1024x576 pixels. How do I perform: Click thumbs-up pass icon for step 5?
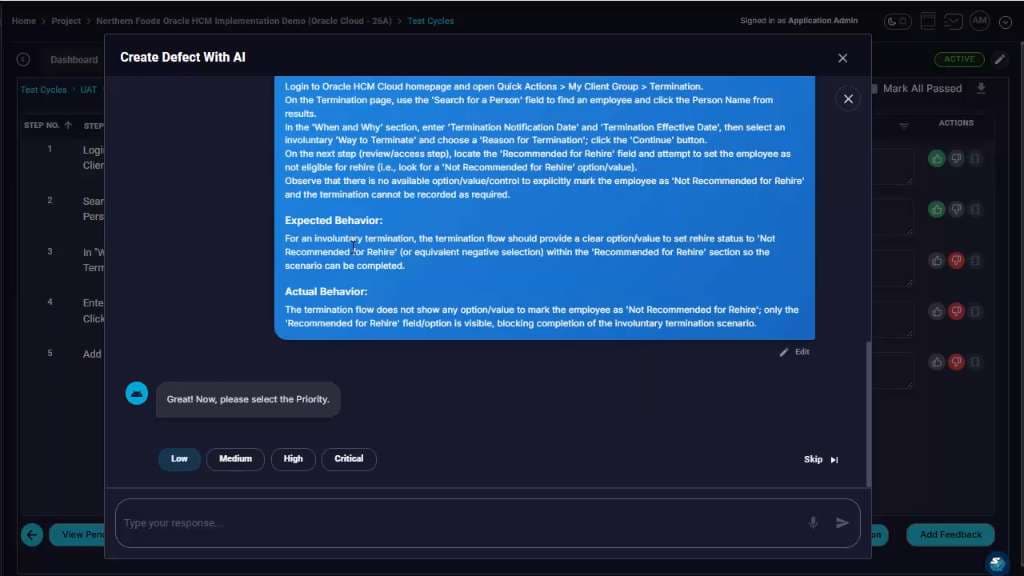tap(936, 362)
